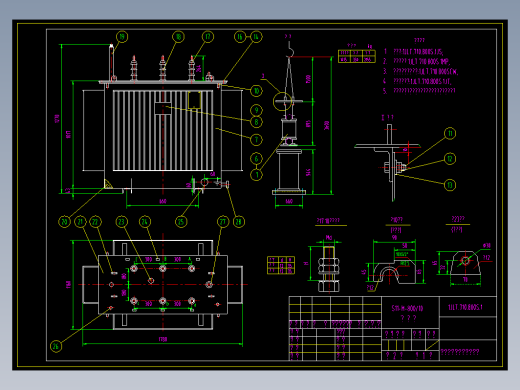Select callout balloon 11 in the detail view
This screenshot has height=390, width=520.
tap(450, 134)
